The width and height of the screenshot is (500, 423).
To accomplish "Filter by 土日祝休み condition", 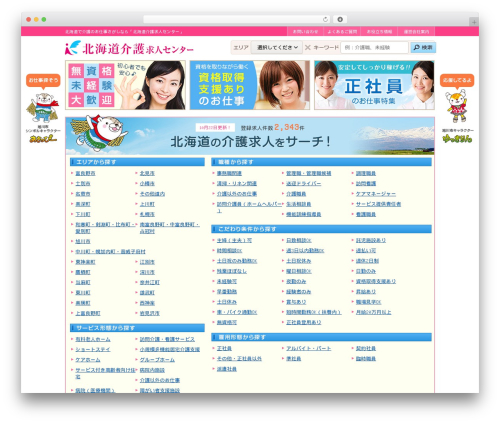I will click(298, 261).
